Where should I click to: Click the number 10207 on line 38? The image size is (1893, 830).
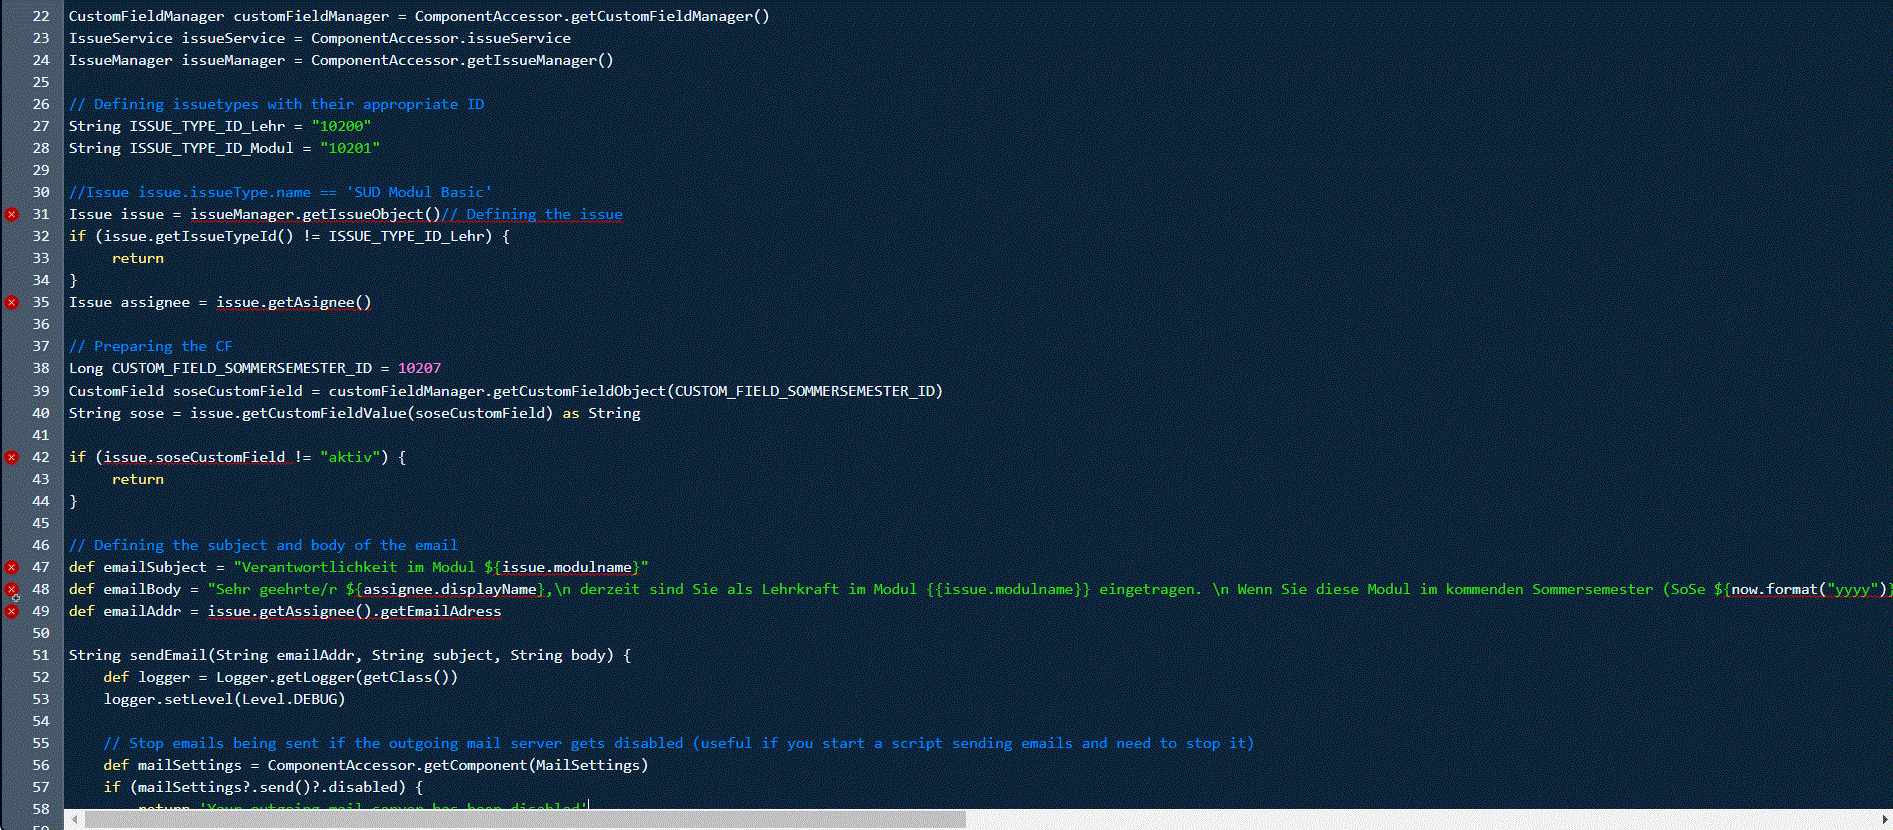419,368
